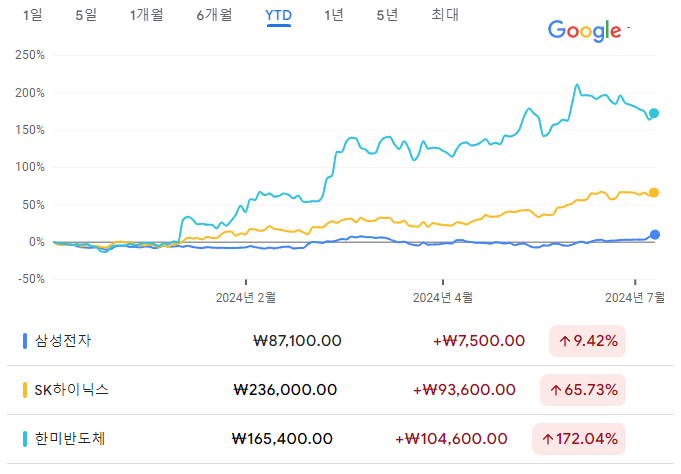This screenshot has height=474, width=681.
Task: Switch to the 6개월 range tab
Action: click(214, 15)
